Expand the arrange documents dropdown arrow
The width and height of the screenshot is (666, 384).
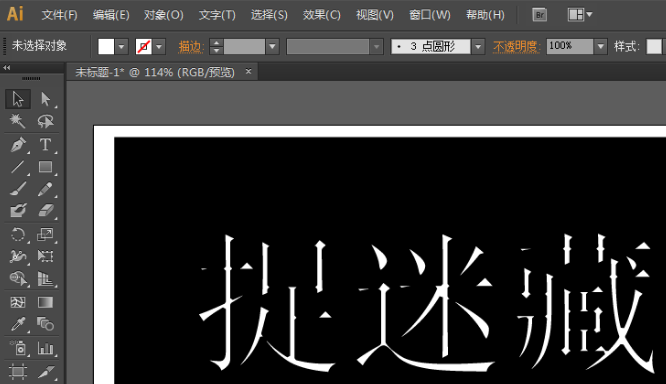589,14
